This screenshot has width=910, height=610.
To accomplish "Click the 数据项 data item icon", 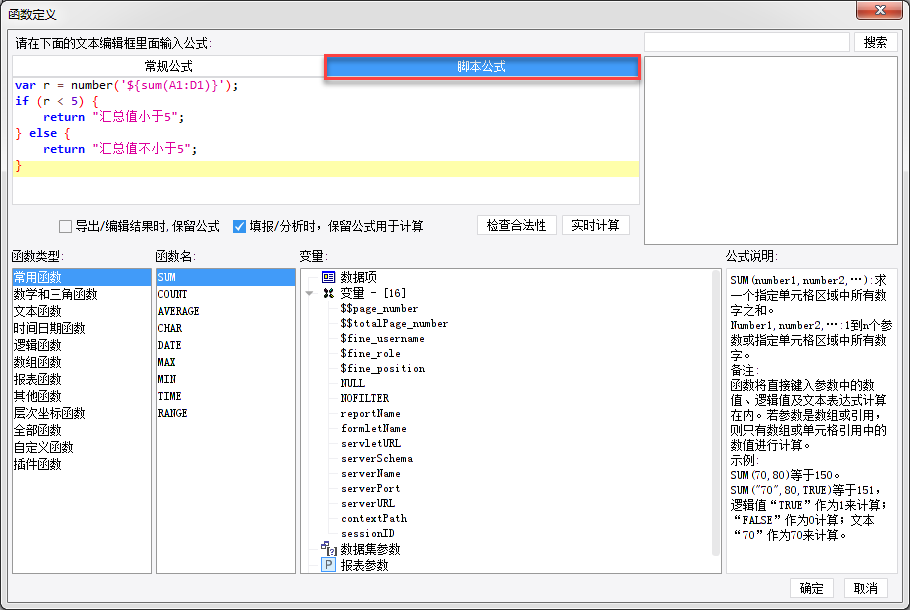I will point(328,277).
